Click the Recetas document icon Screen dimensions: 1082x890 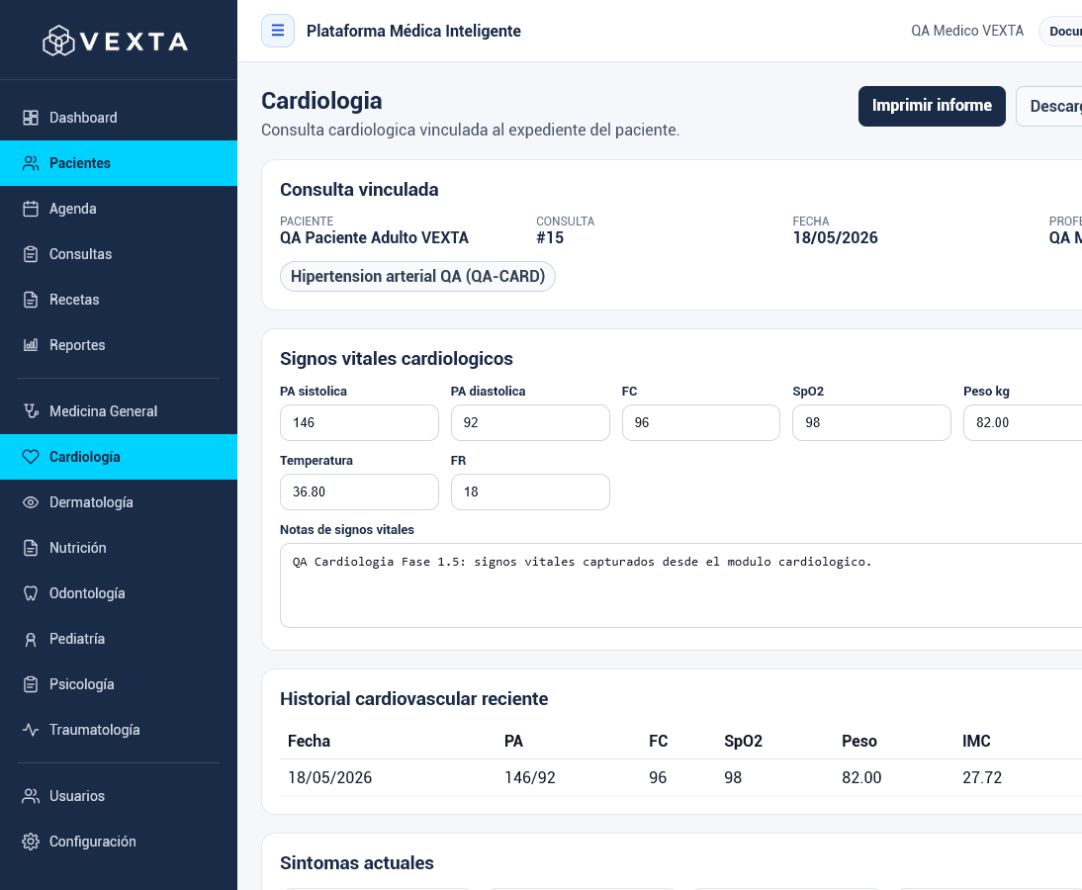coord(30,299)
